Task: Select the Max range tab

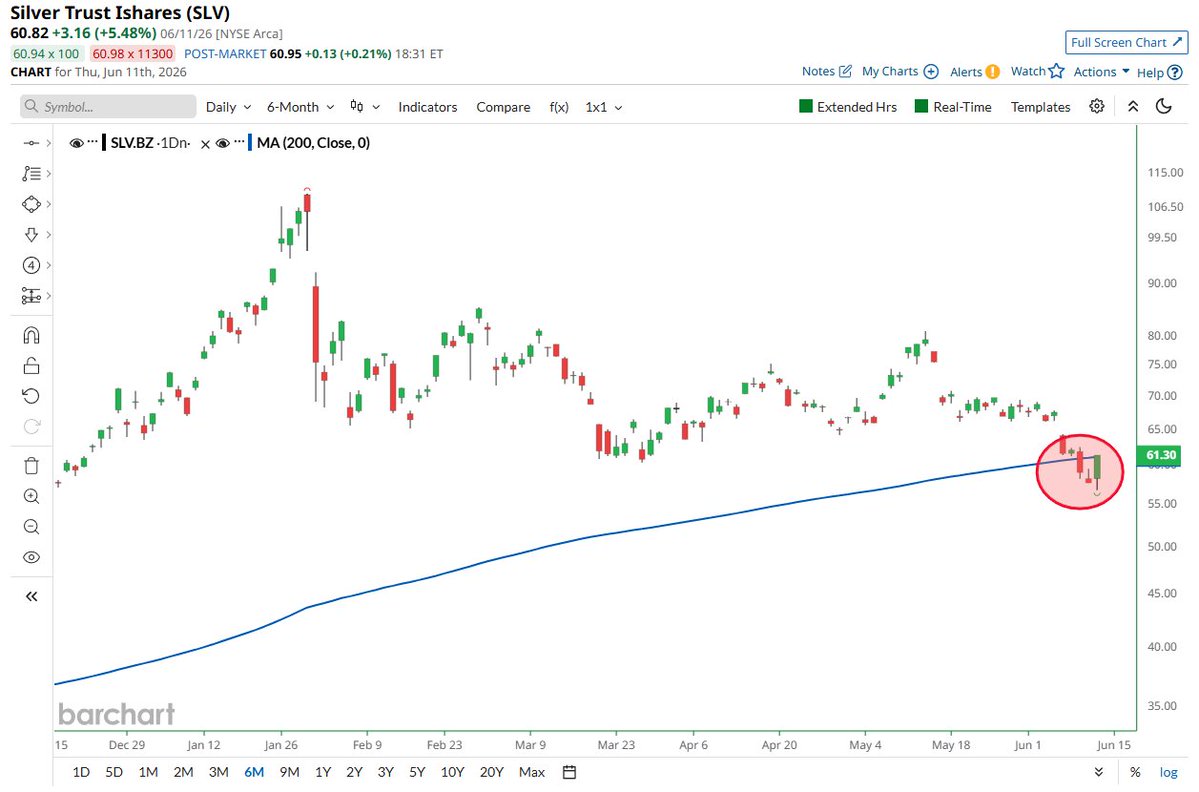Action: pyautogui.click(x=531, y=772)
